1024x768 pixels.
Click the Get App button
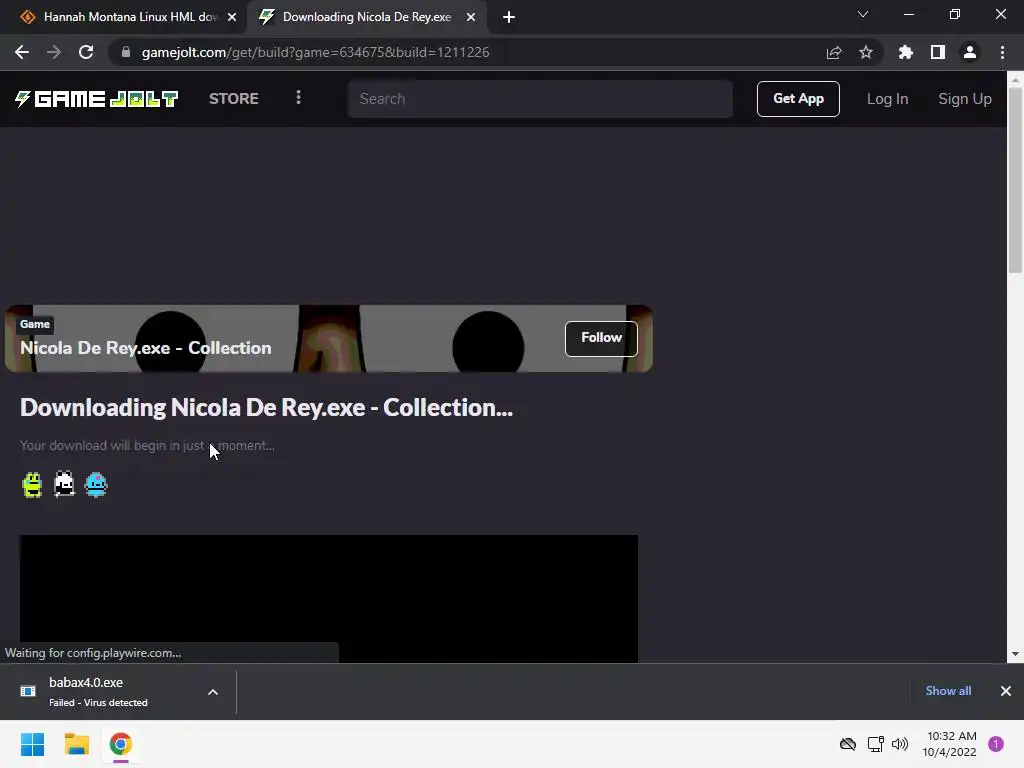[798, 99]
